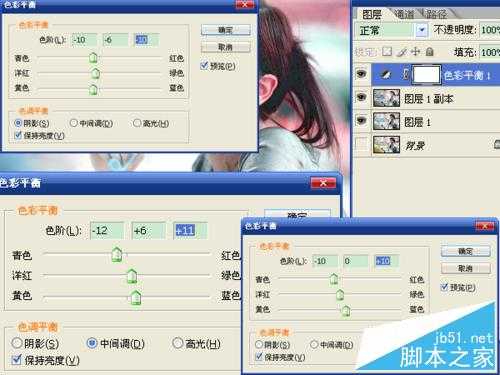Click the highlighted +11 色阶 input field
Viewport: 500px width, 375px height.
point(190,230)
